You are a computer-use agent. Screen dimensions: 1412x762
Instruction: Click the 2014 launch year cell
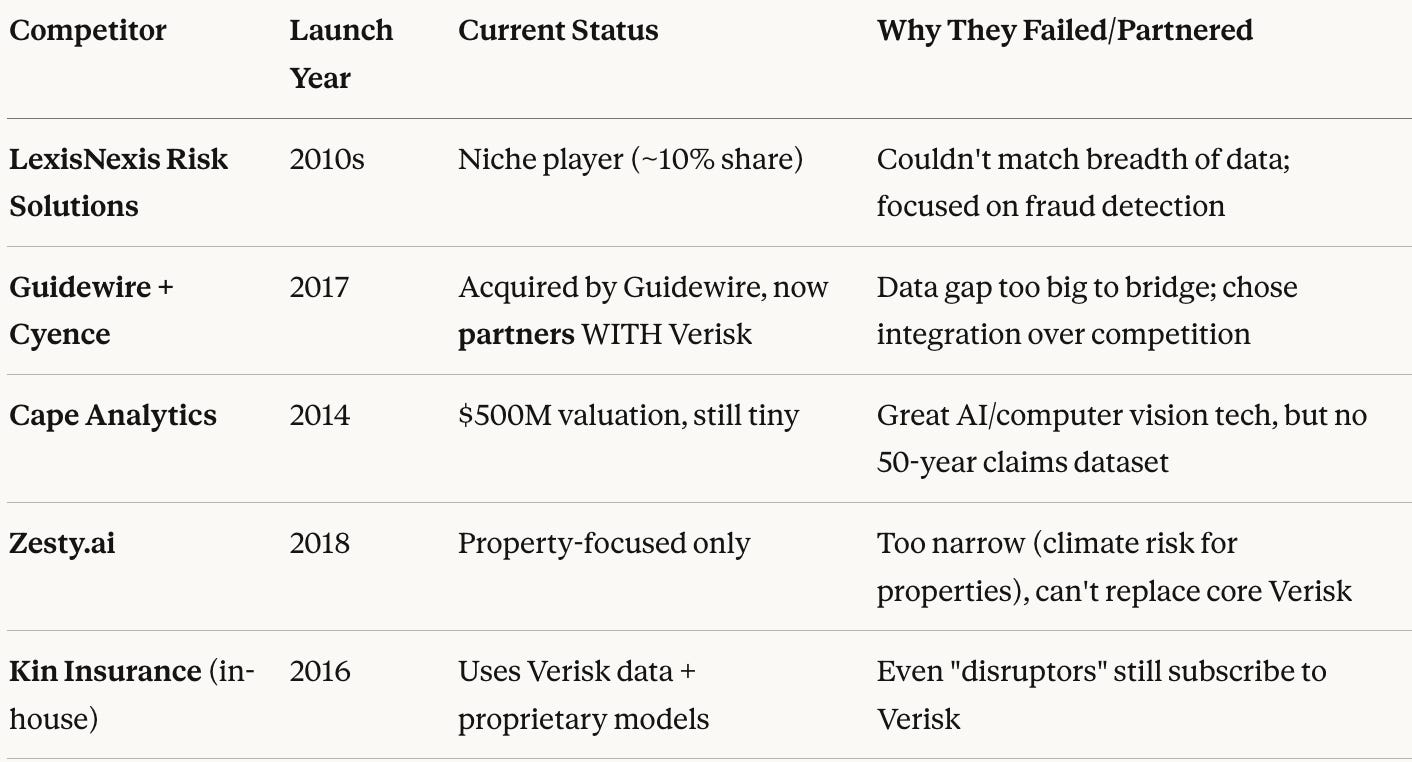coord(320,415)
